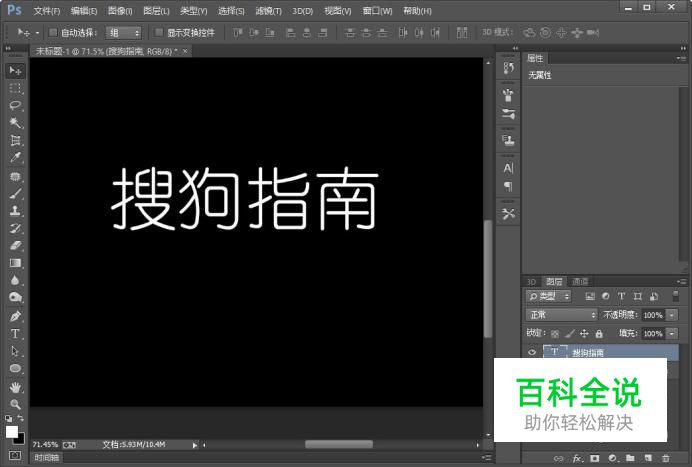Open the Layers panel options menu

[681, 281]
